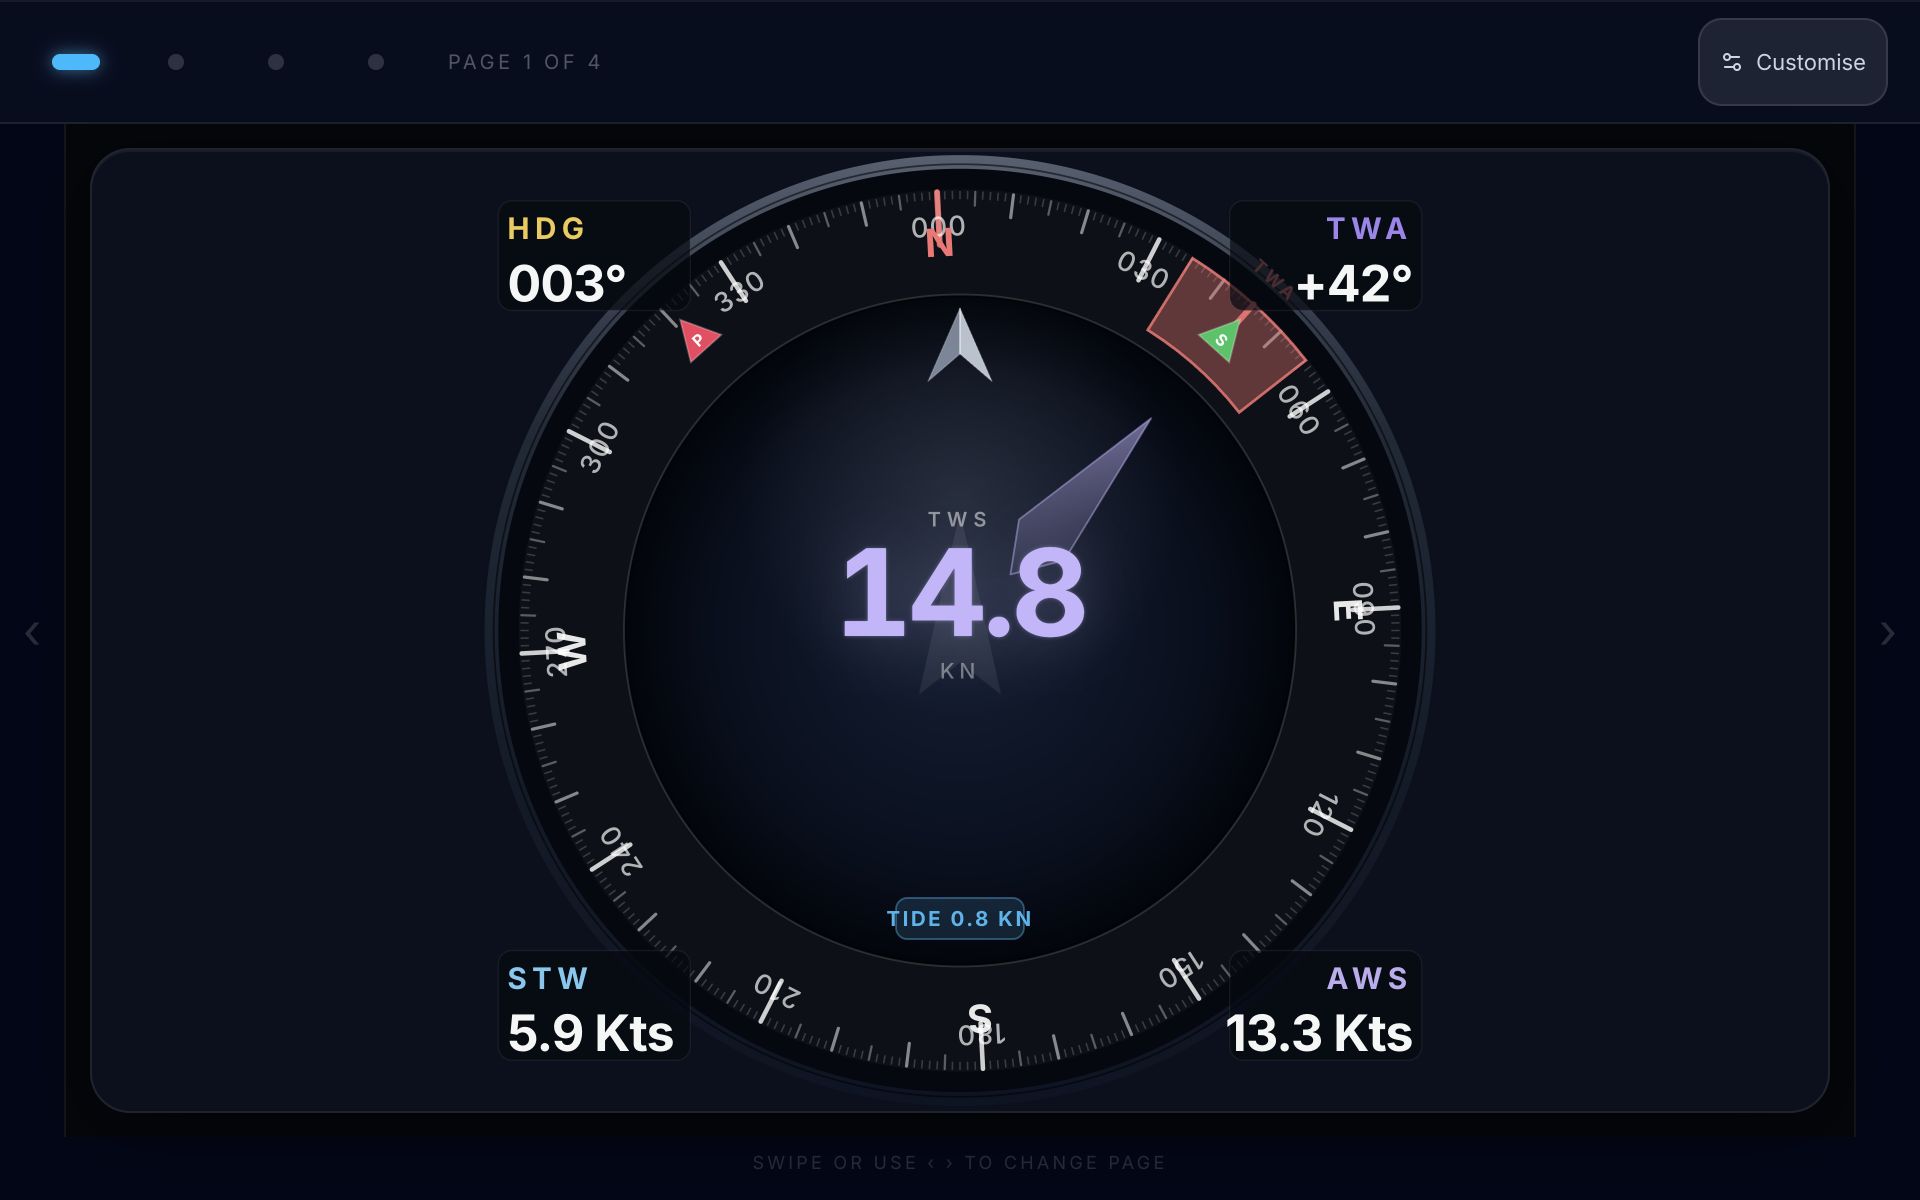Click the KN unit label
The height and width of the screenshot is (1200, 1920).
(x=958, y=671)
